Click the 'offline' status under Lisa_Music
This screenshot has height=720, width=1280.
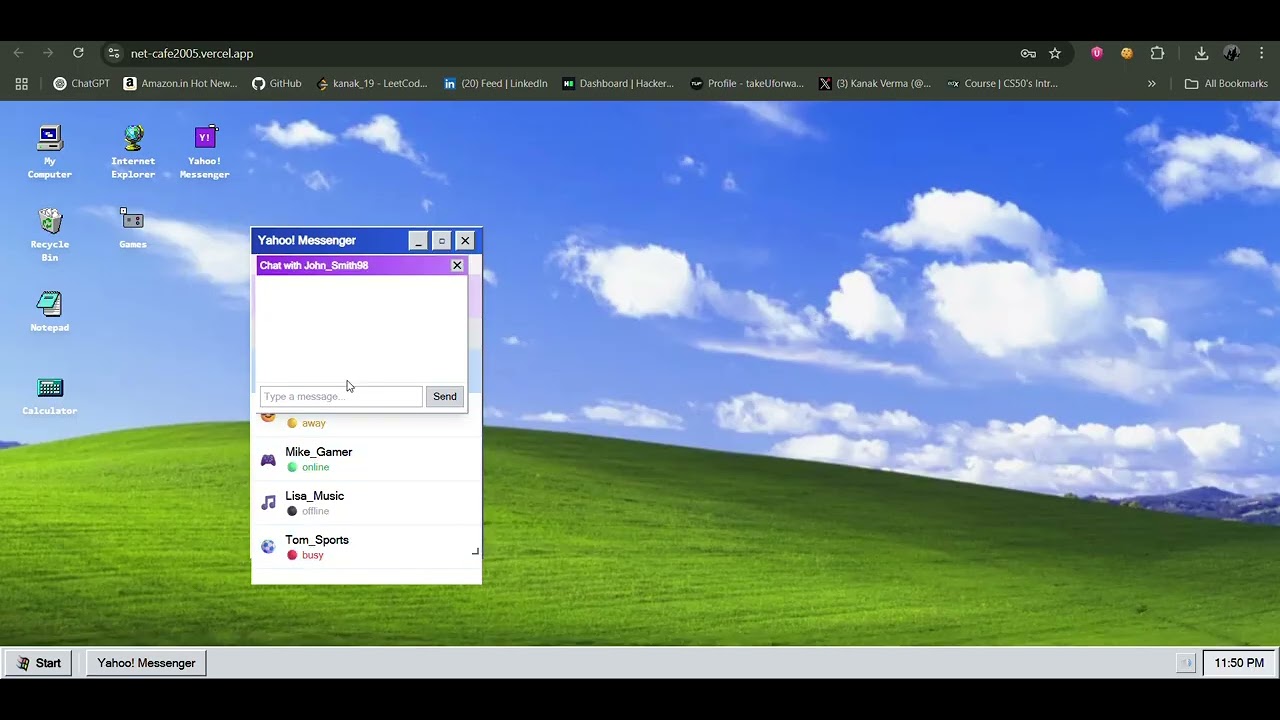pyautogui.click(x=315, y=511)
